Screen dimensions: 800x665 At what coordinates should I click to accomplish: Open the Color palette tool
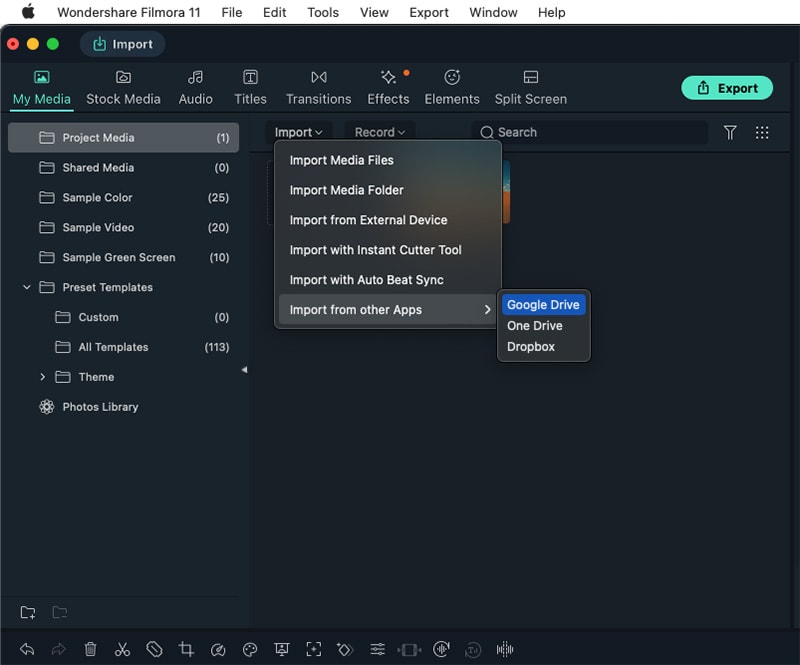tap(250, 650)
